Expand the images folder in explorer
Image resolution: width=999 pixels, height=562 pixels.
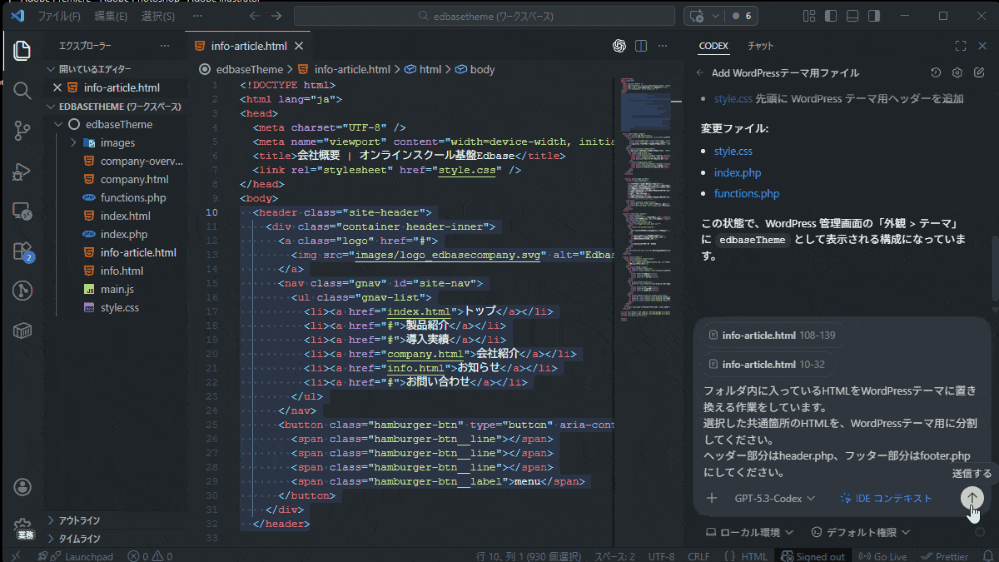click(117, 143)
